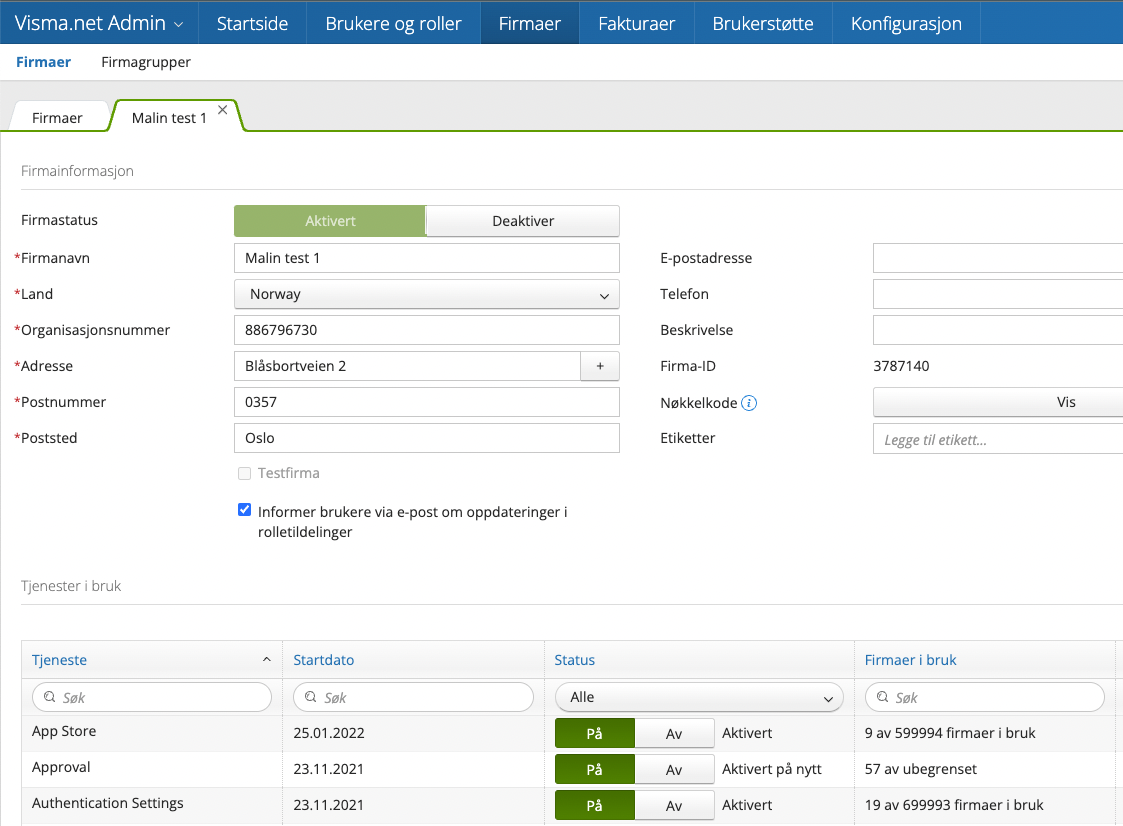Close the Malin test 1 tab
1123x826 pixels.
coord(223,110)
